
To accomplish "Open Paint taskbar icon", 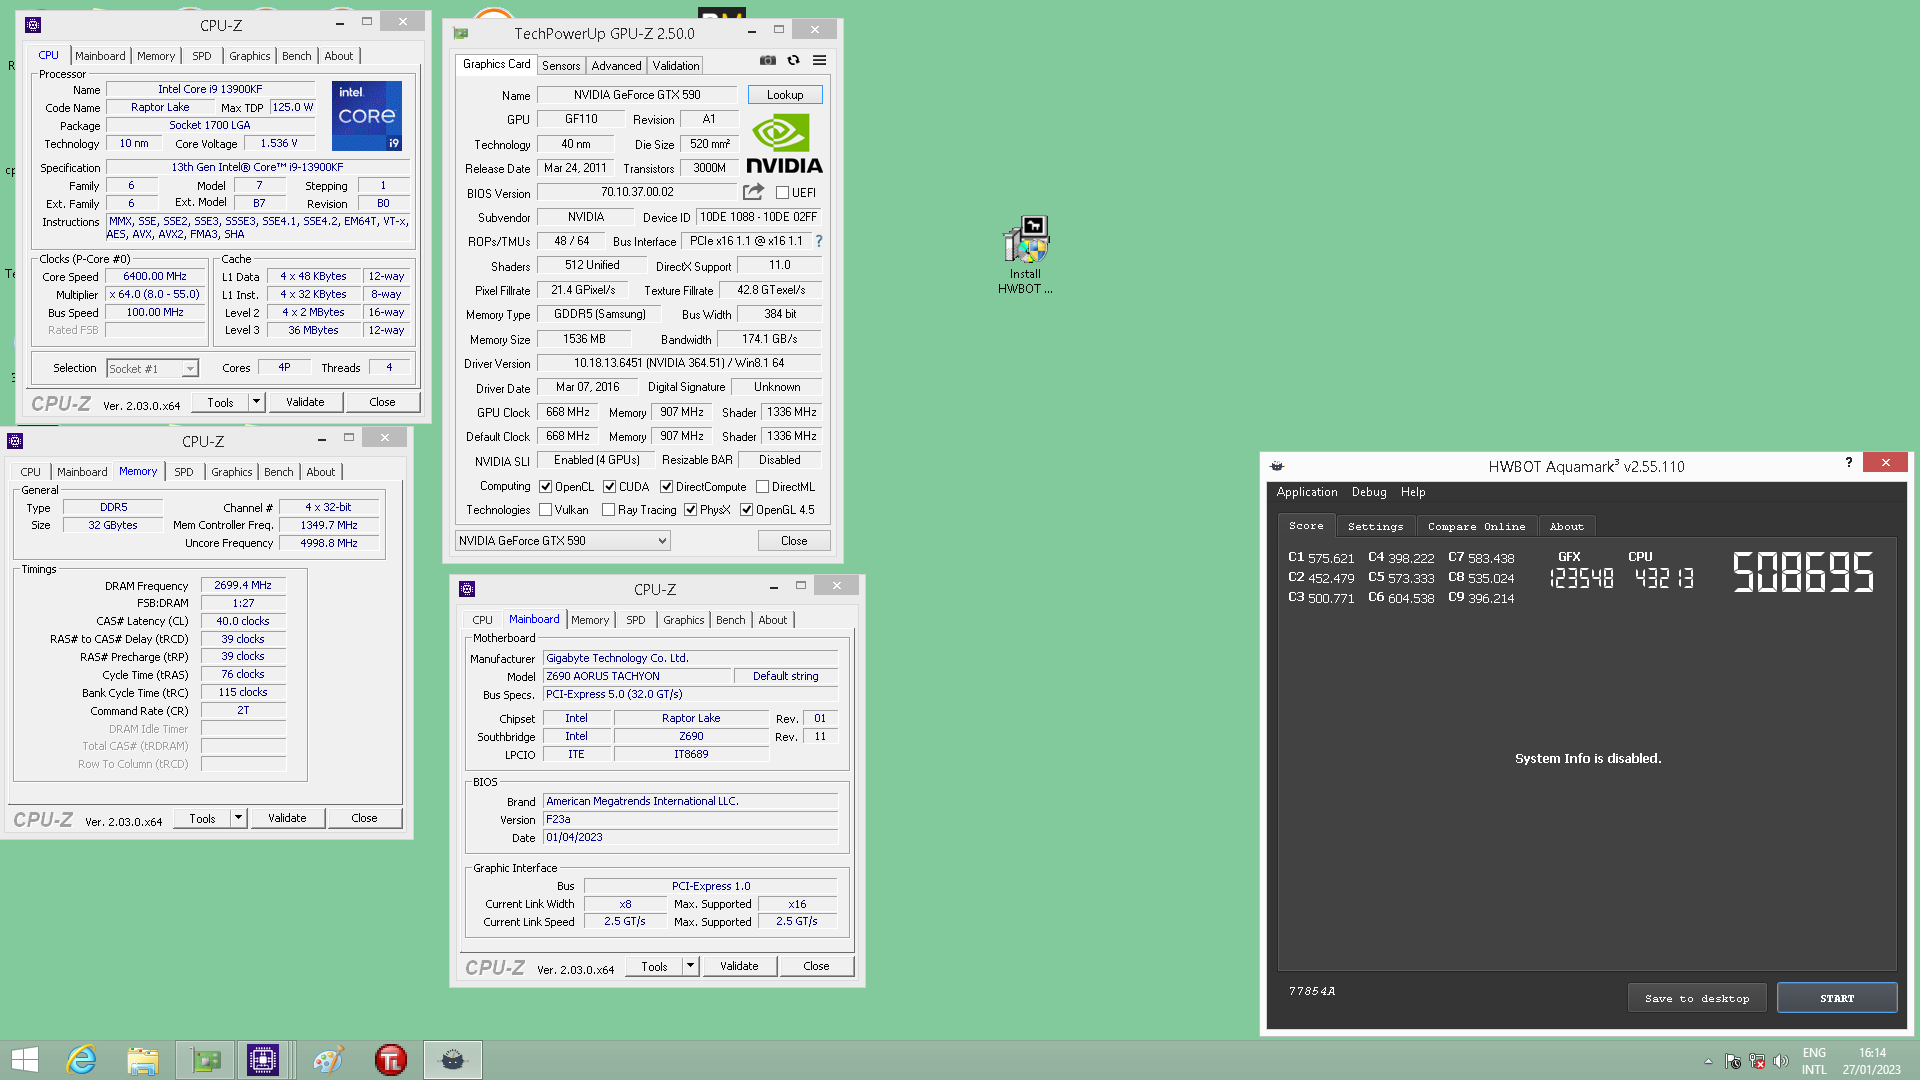I will point(328,1060).
